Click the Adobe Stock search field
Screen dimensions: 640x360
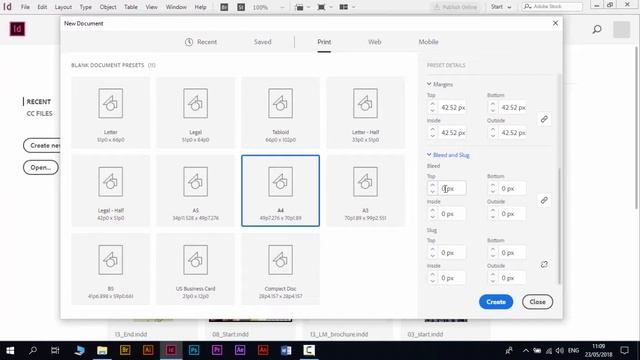pyautogui.click(x=552, y=7)
